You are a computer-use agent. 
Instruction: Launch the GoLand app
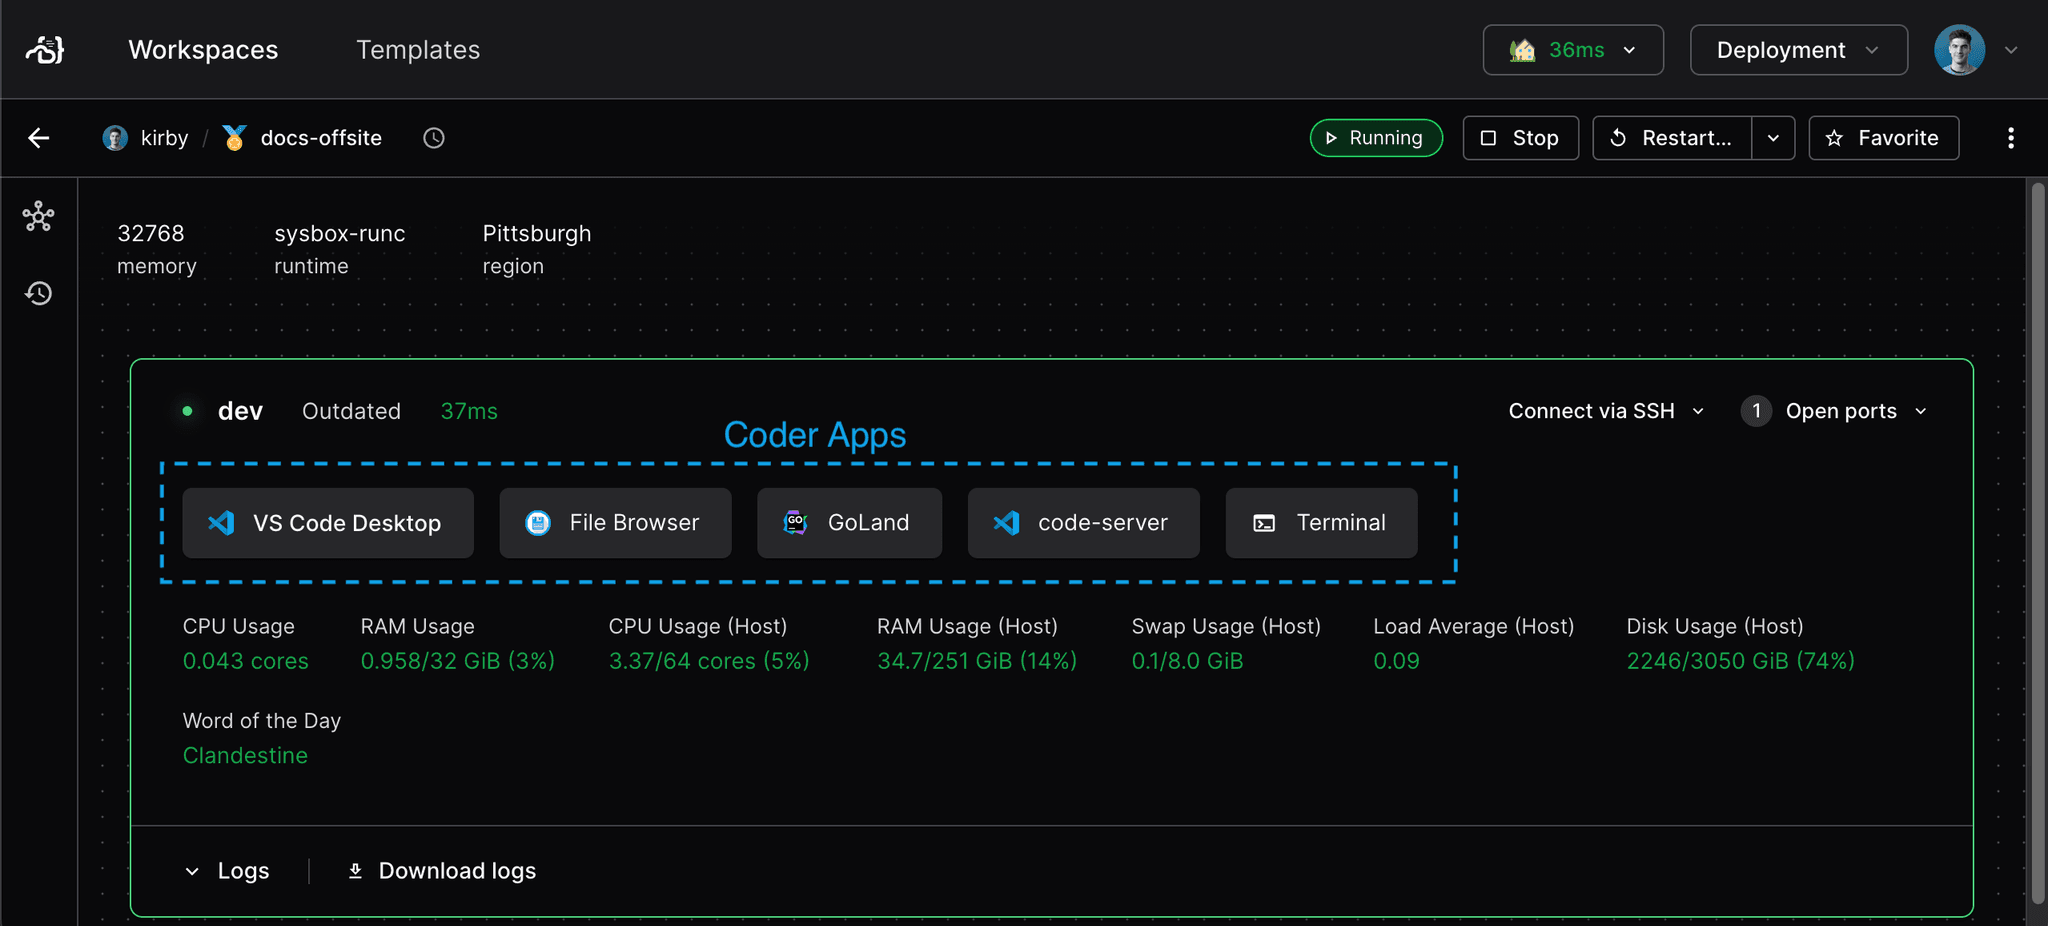pos(849,523)
